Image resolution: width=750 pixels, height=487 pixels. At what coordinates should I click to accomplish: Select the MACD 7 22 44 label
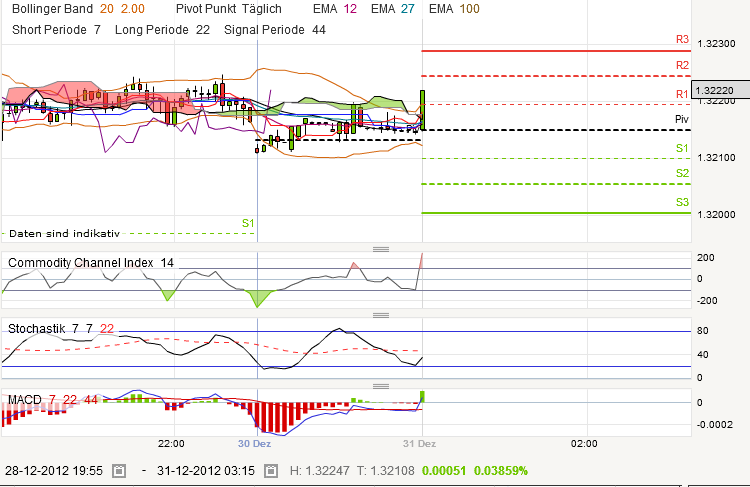(53, 400)
